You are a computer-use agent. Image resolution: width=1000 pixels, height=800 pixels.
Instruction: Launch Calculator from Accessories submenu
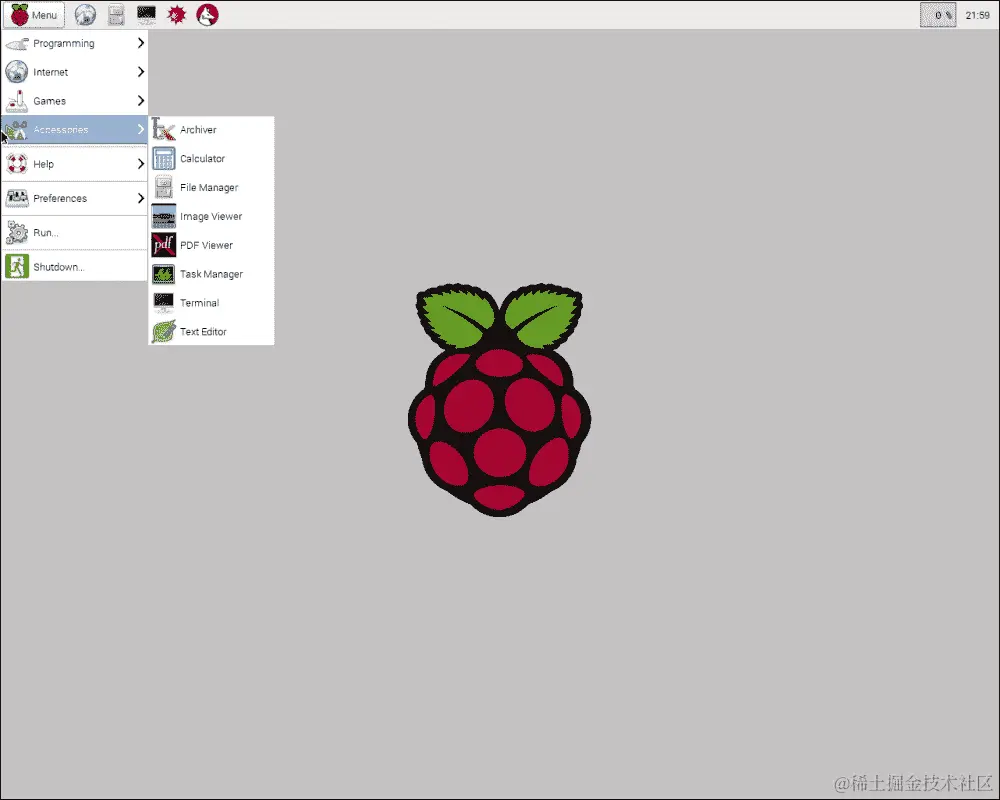(211, 158)
